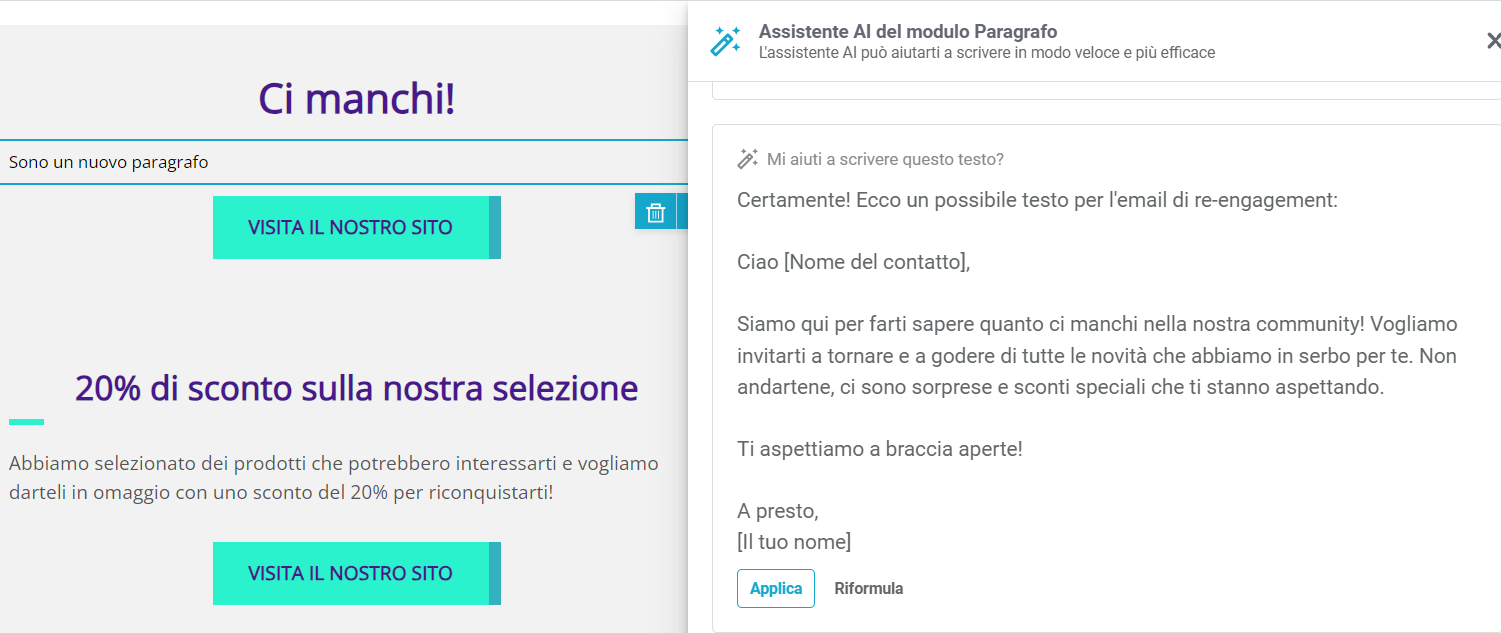Image resolution: width=1501 pixels, height=633 pixels.
Task: Close the 'Assistente AI del modulo Paragrafo' panel
Action: coord(1493,40)
